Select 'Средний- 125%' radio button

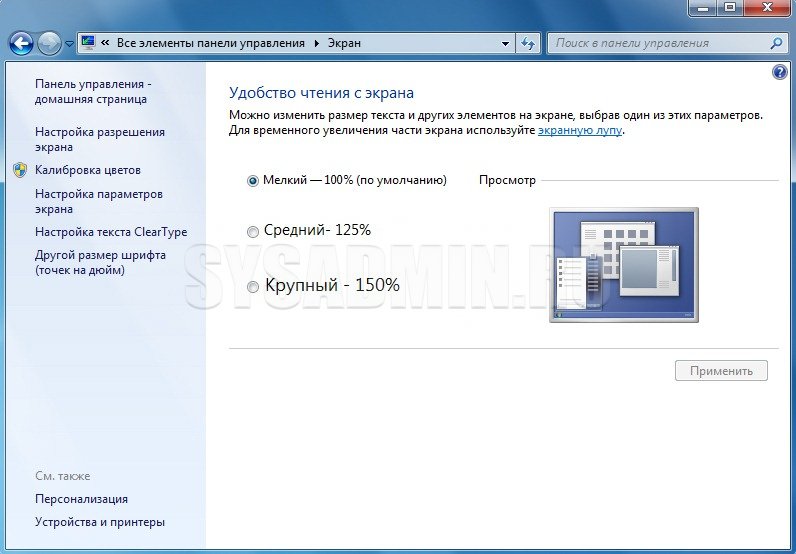252,232
